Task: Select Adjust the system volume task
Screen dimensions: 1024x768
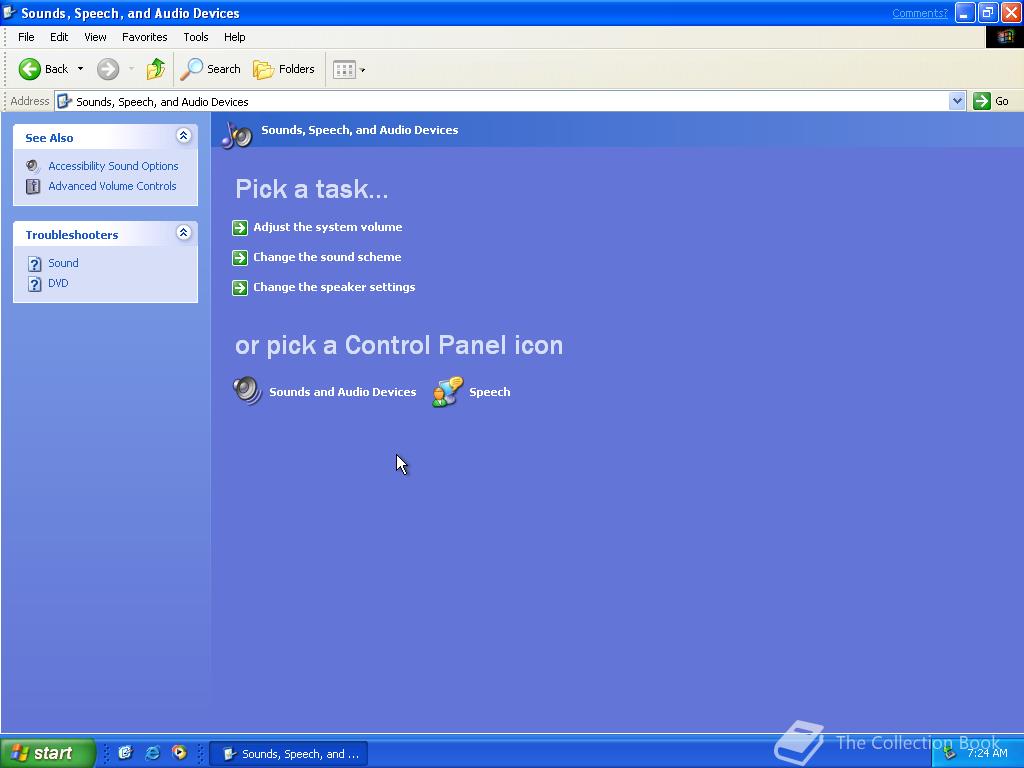Action: [328, 227]
